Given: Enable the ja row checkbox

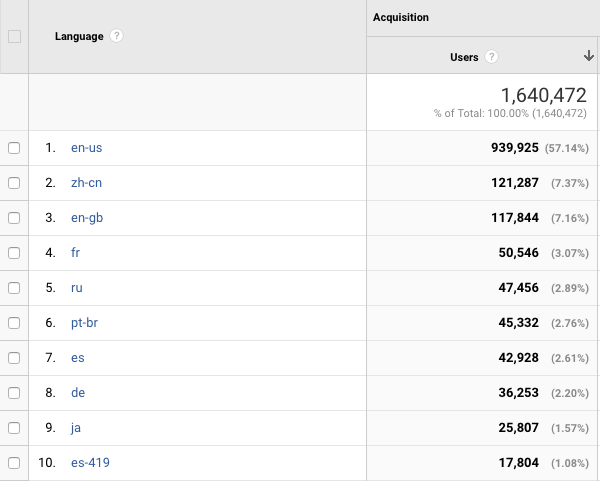Looking at the screenshot, I should (x=14, y=428).
